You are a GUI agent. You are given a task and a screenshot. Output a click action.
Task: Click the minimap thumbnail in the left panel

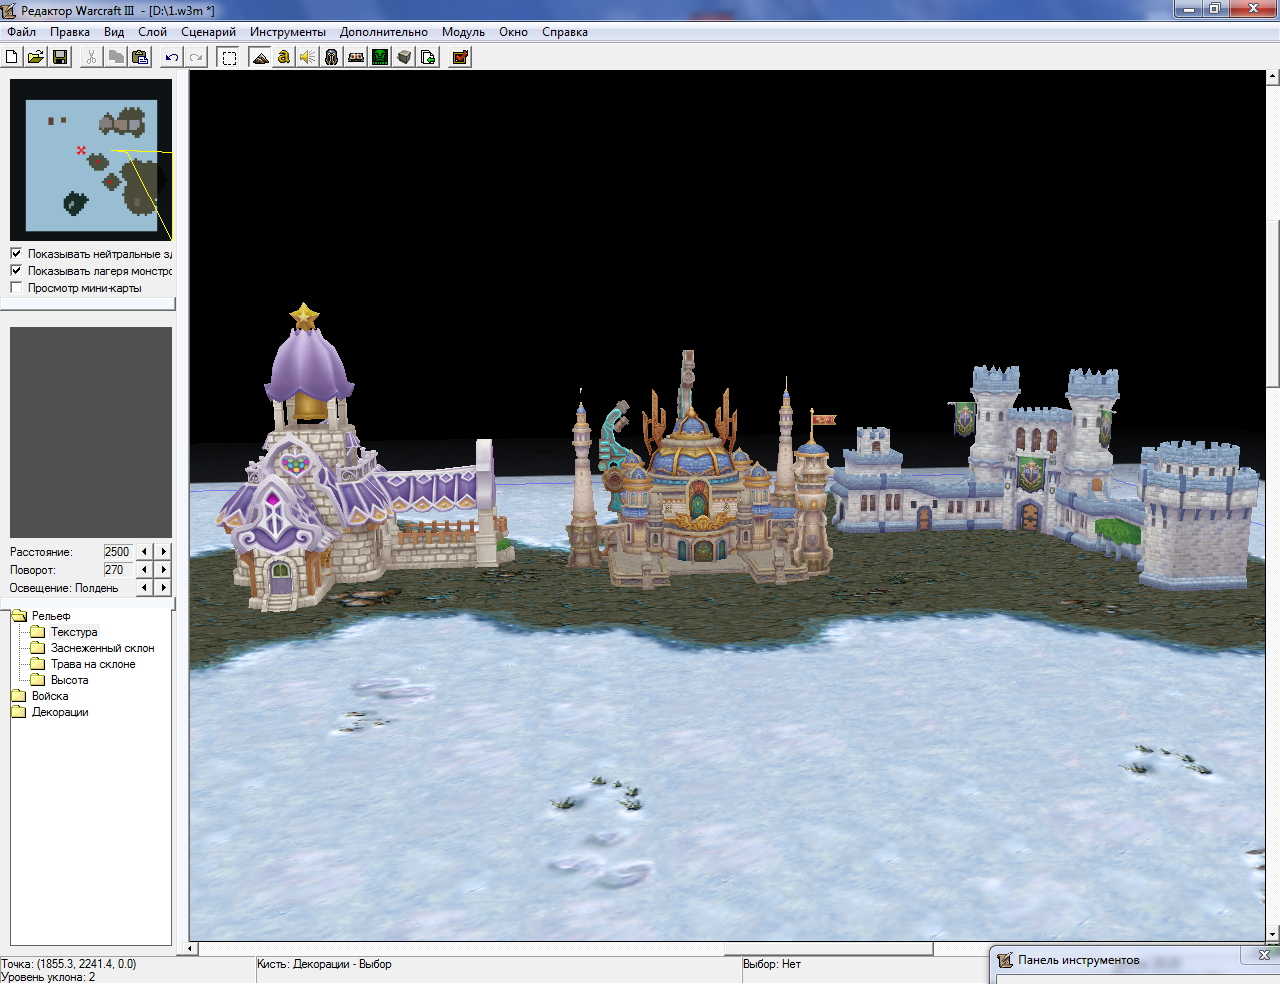[x=91, y=160]
